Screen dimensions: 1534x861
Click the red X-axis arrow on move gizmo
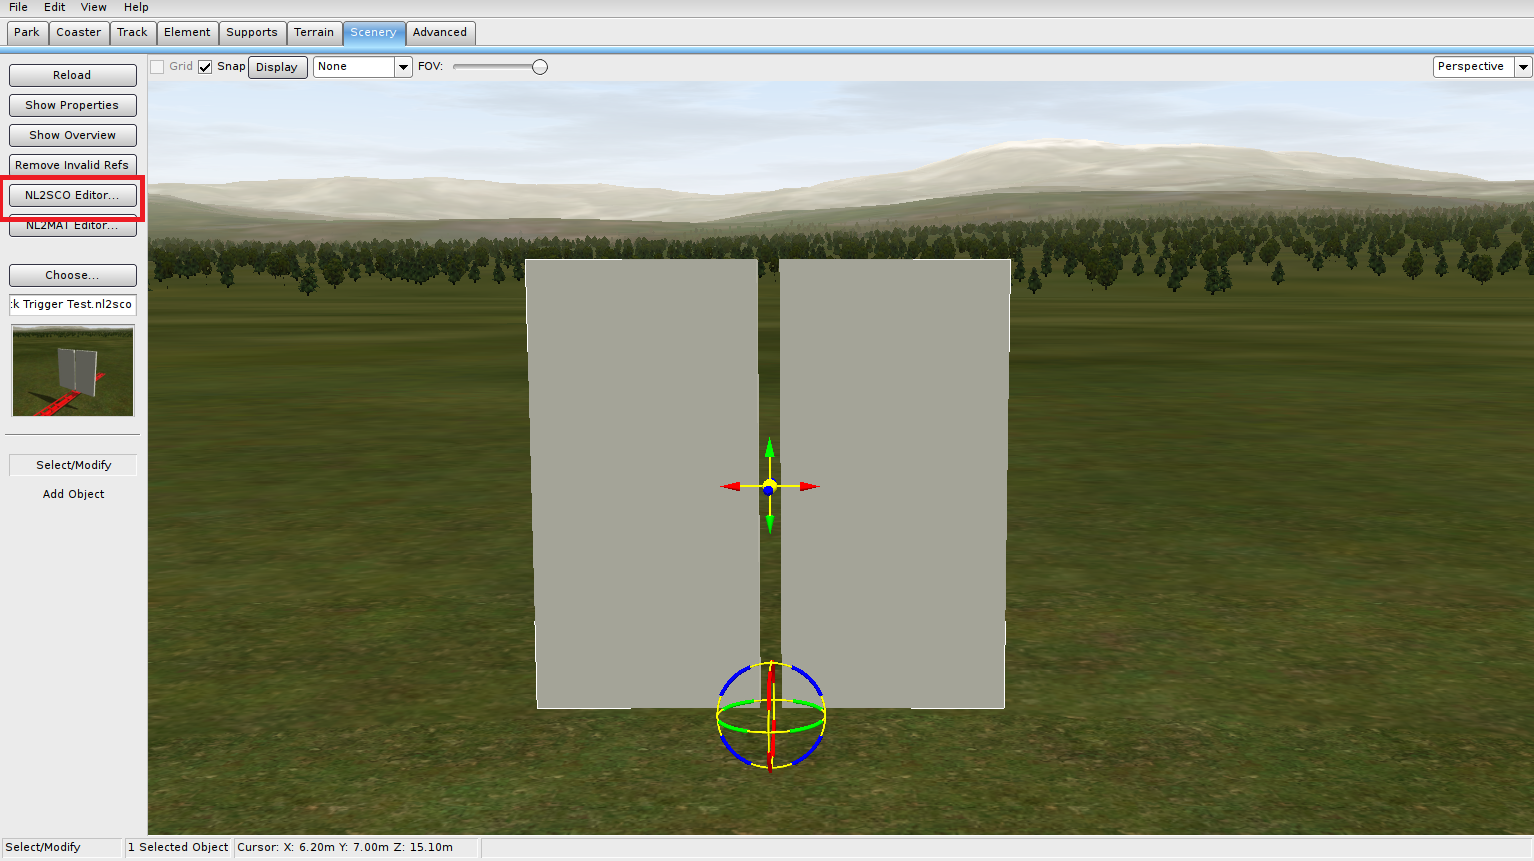pyautogui.click(x=808, y=487)
